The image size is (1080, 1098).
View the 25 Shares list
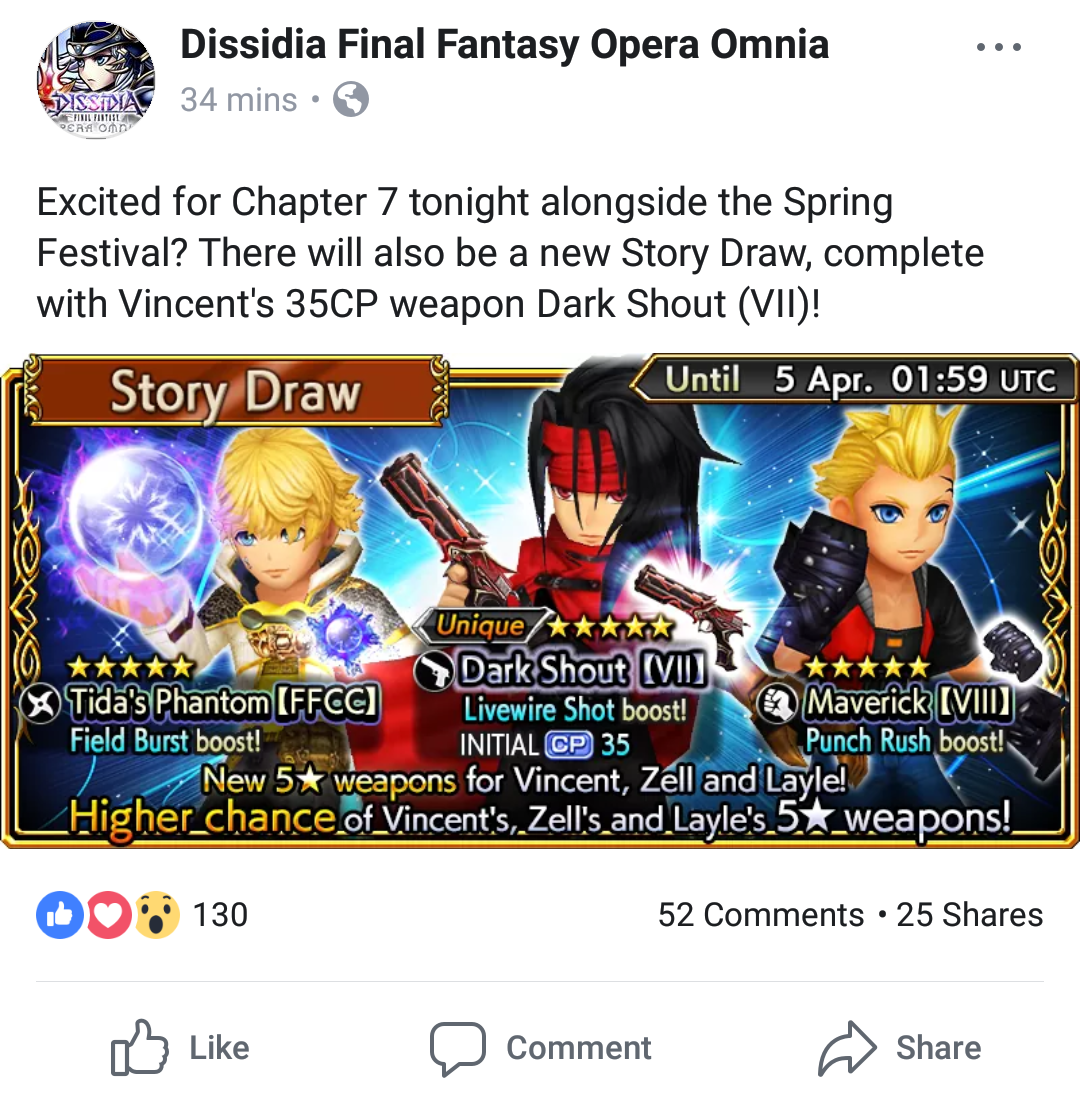click(x=970, y=915)
